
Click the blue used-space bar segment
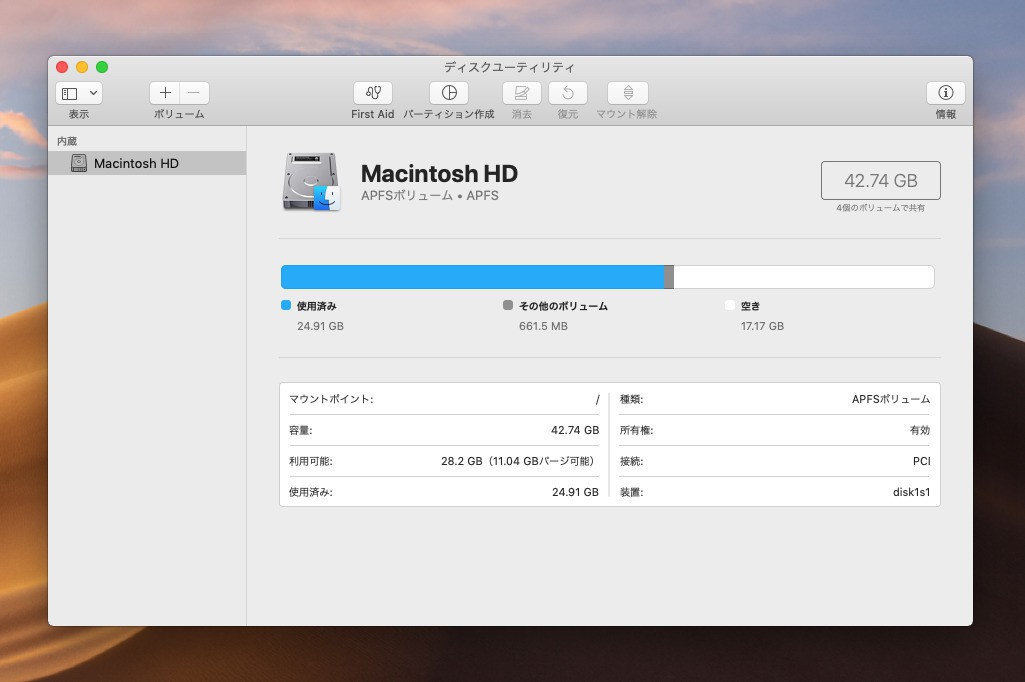pyautogui.click(x=472, y=277)
